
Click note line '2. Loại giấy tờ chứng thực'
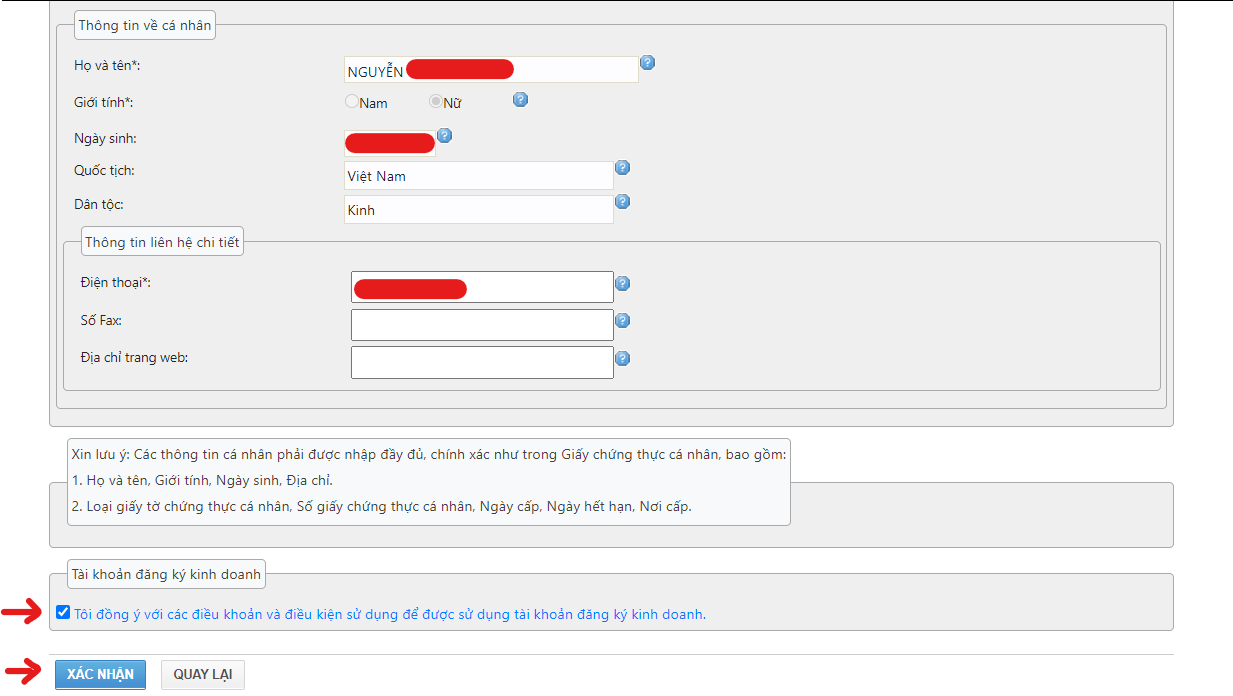tap(382, 506)
